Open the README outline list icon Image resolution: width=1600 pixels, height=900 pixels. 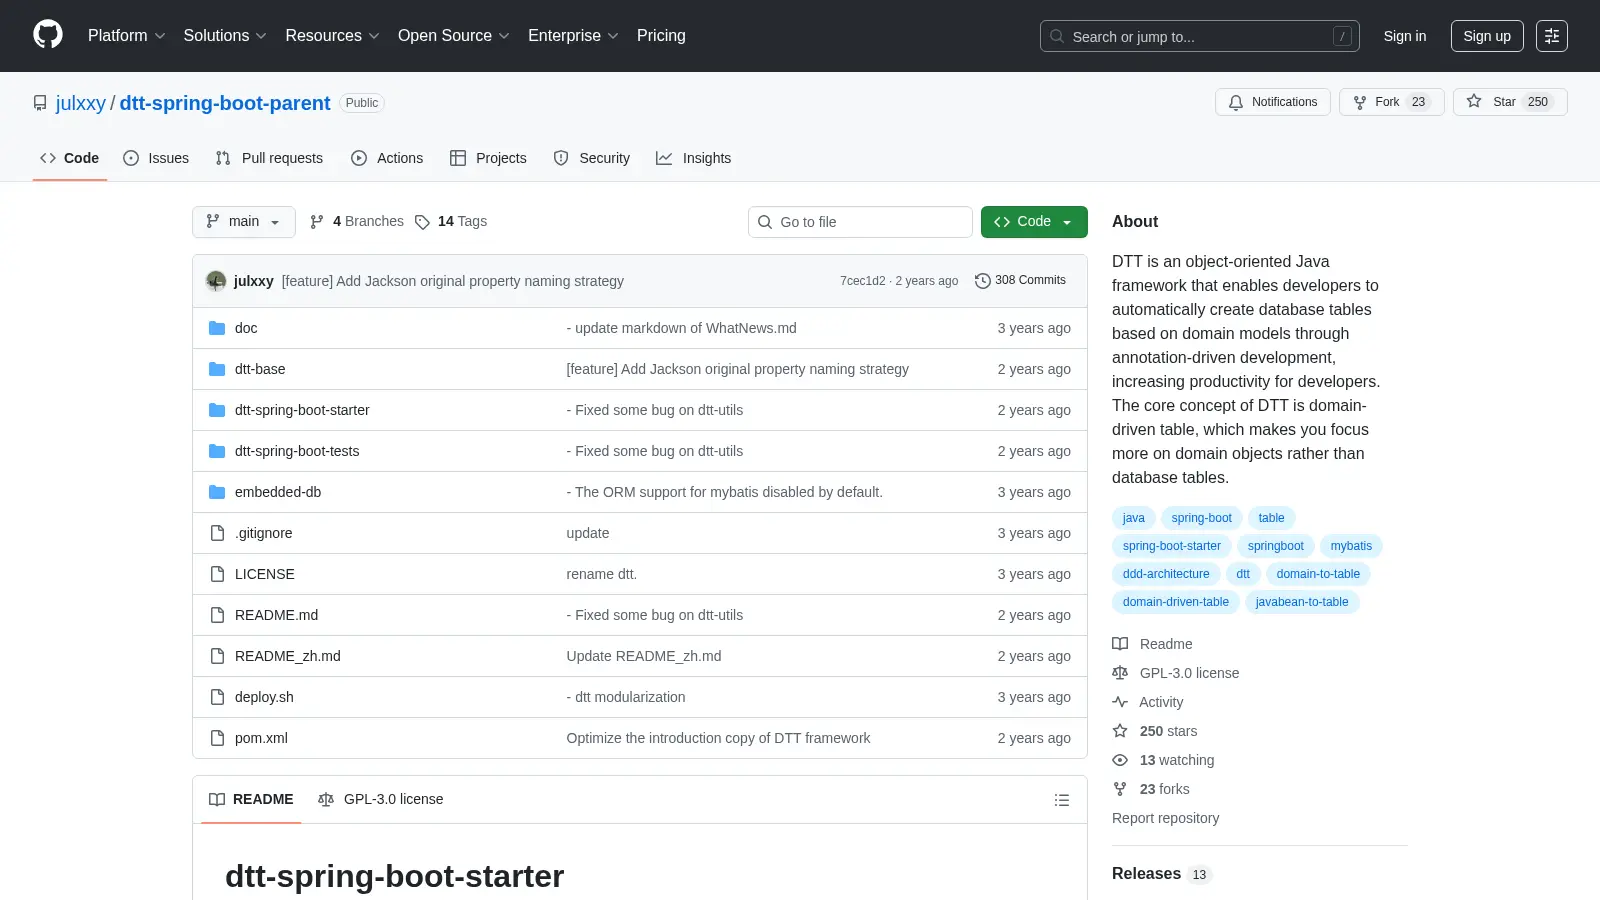[1062, 800]
